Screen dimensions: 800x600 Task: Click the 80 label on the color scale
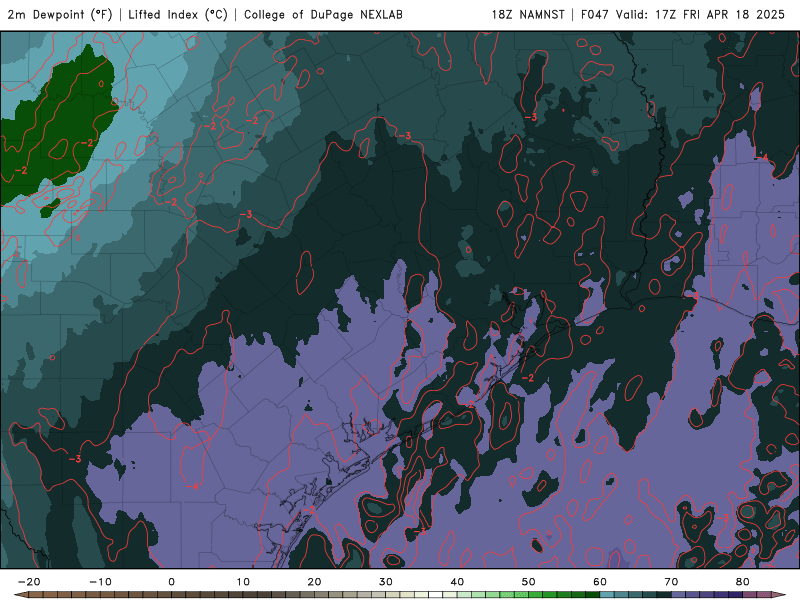[743, 582]
